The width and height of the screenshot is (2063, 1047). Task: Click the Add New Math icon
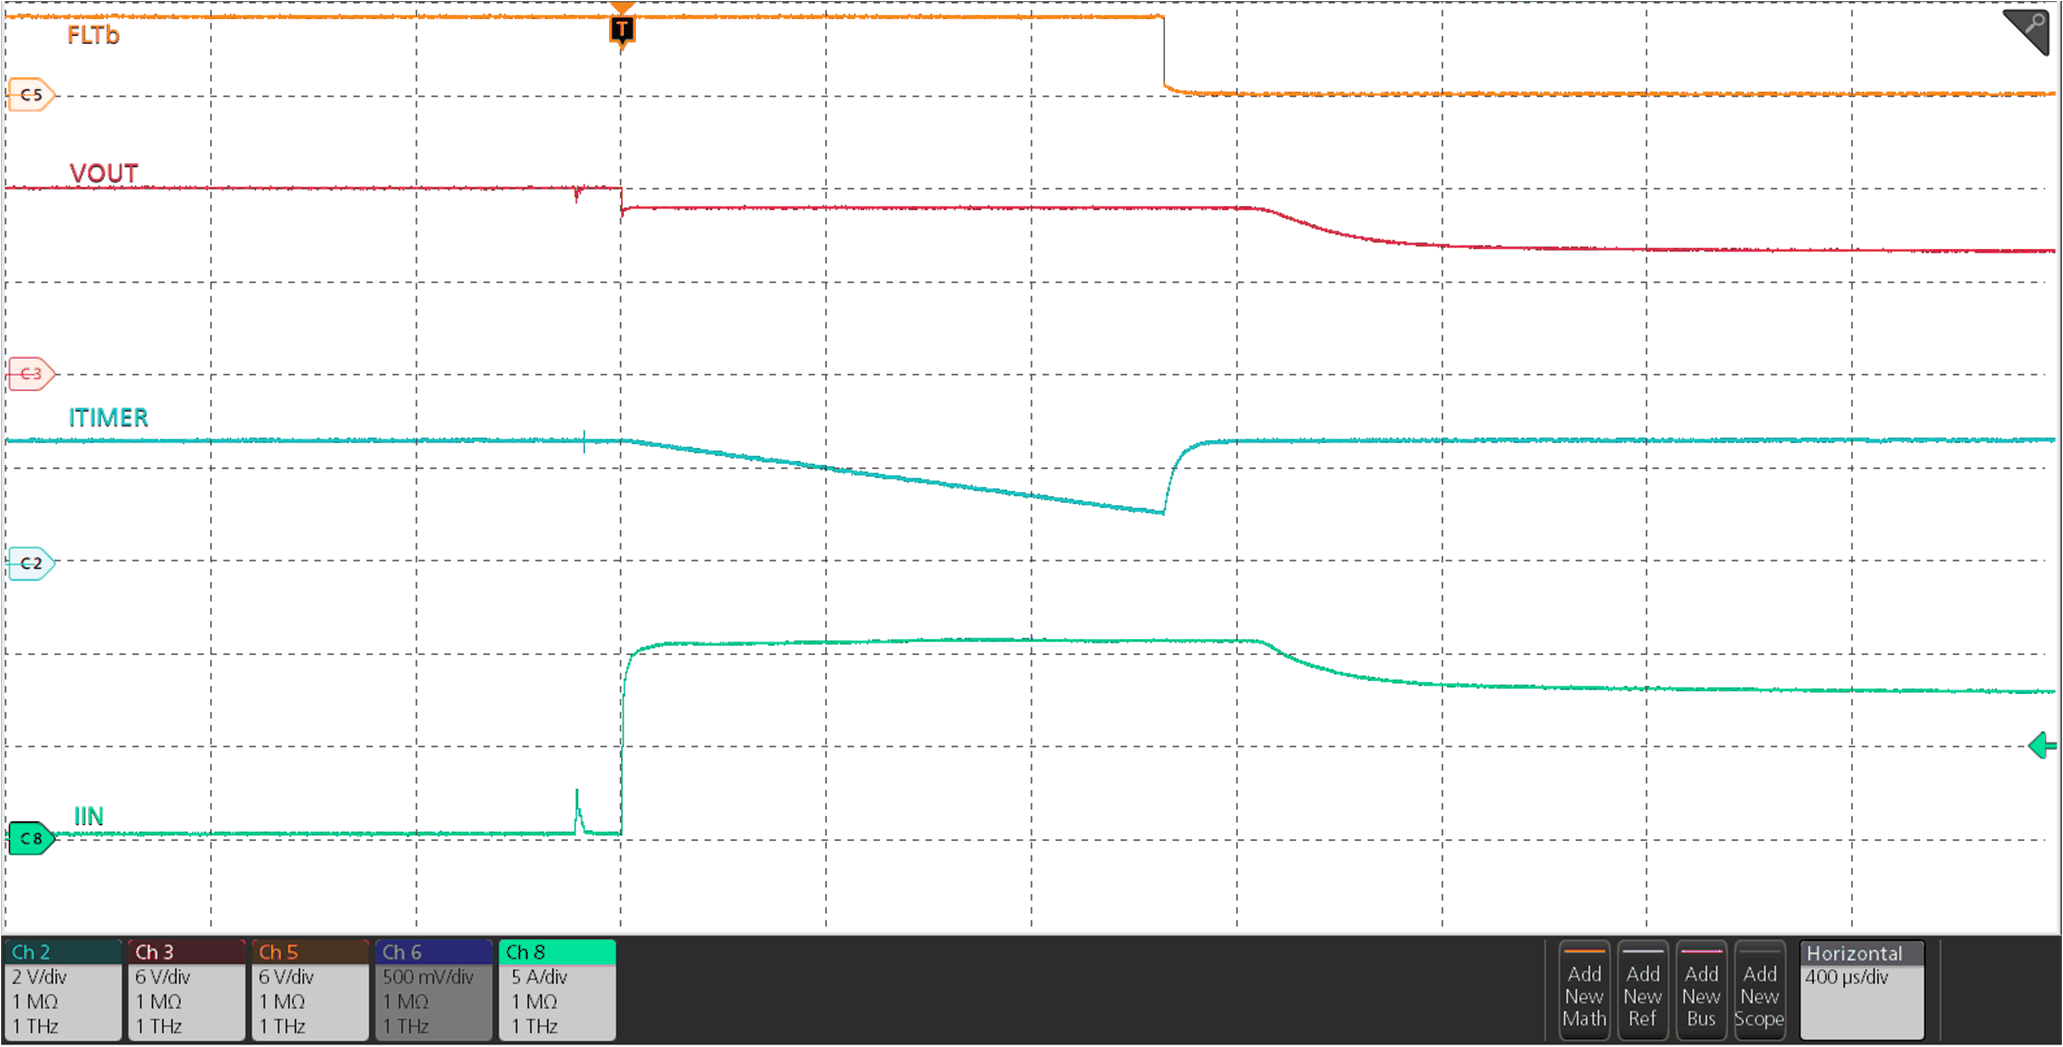click(1585, 991)
